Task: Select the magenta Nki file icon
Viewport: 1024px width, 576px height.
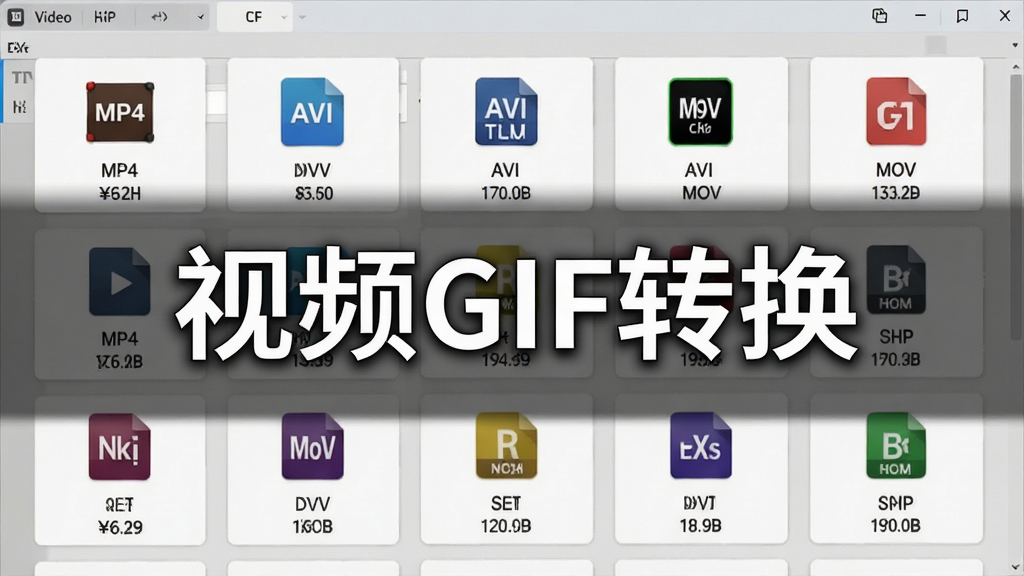Action: [x=120, y=447]
